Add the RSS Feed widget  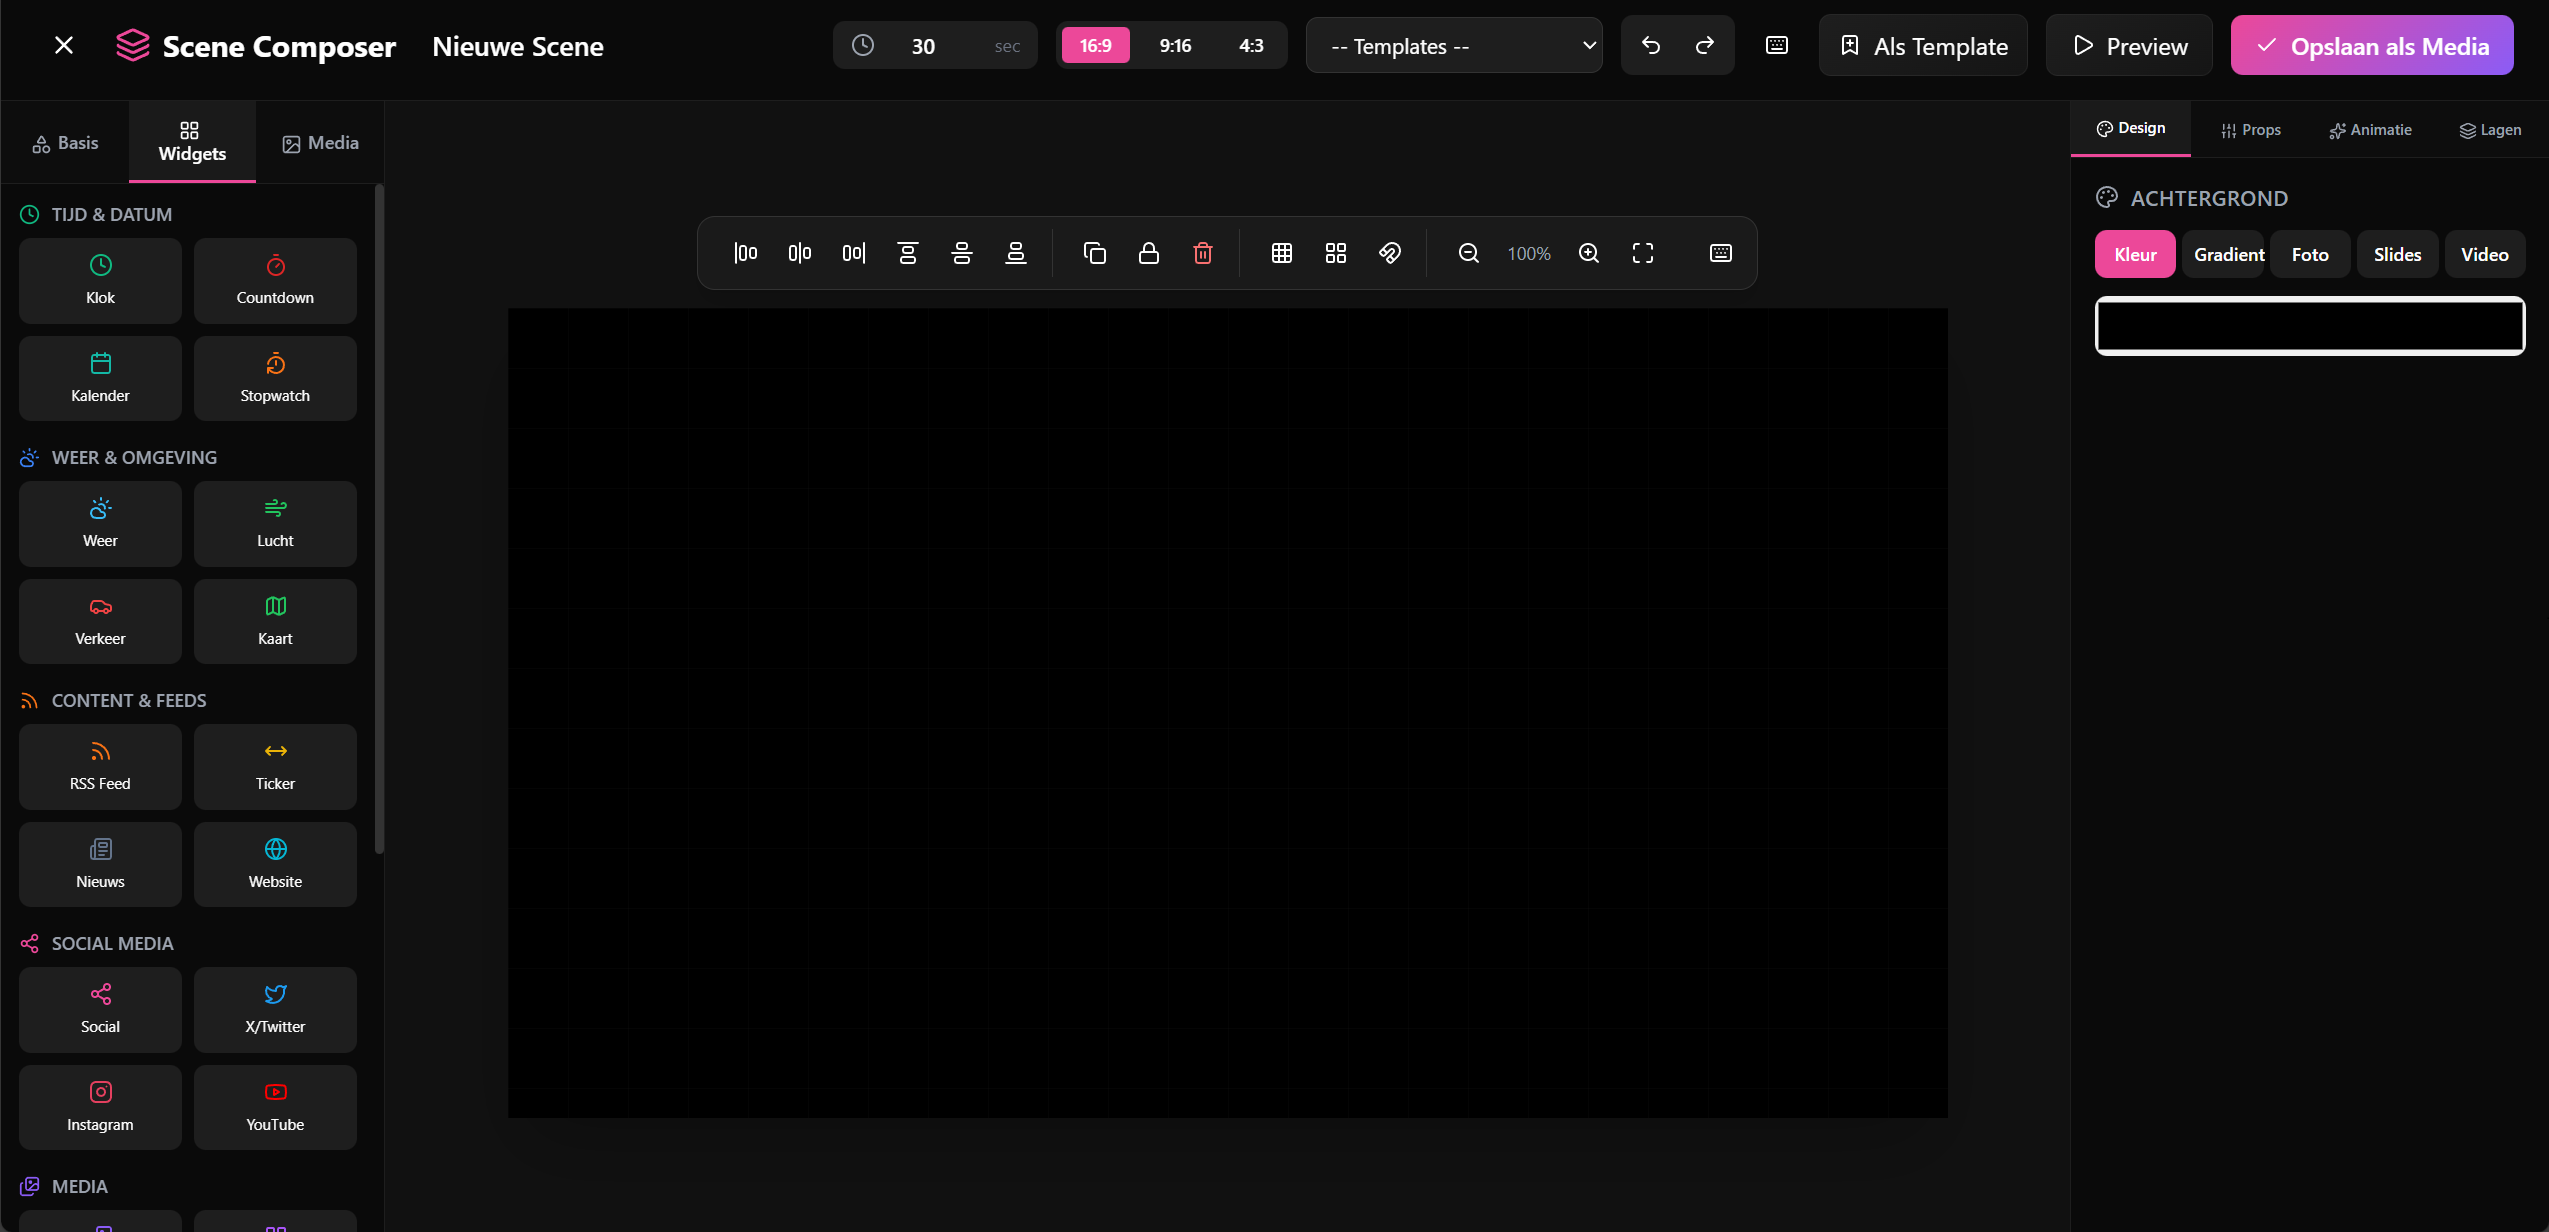click(x=99, y=766)
